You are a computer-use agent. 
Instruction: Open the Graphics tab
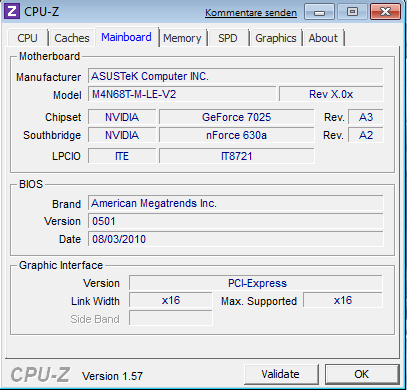[276, 38]
